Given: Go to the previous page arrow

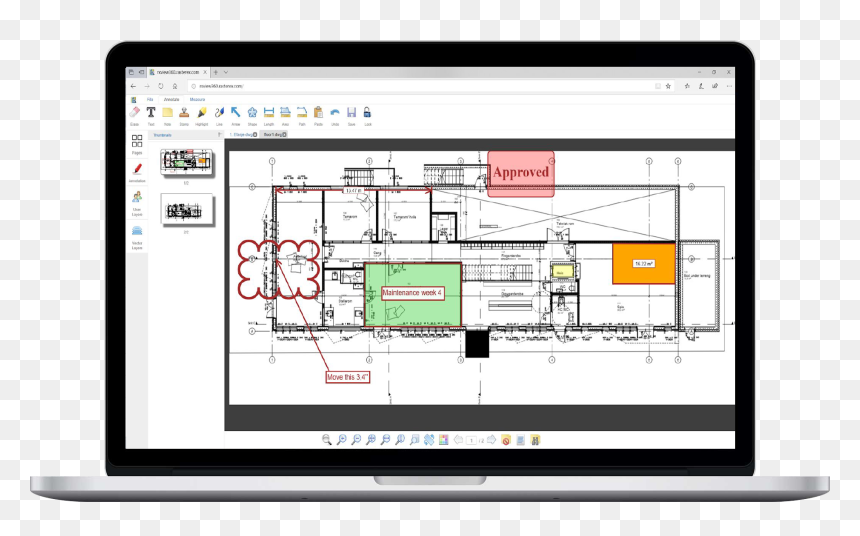Looking at the screenshot, I should coord(459,439).
